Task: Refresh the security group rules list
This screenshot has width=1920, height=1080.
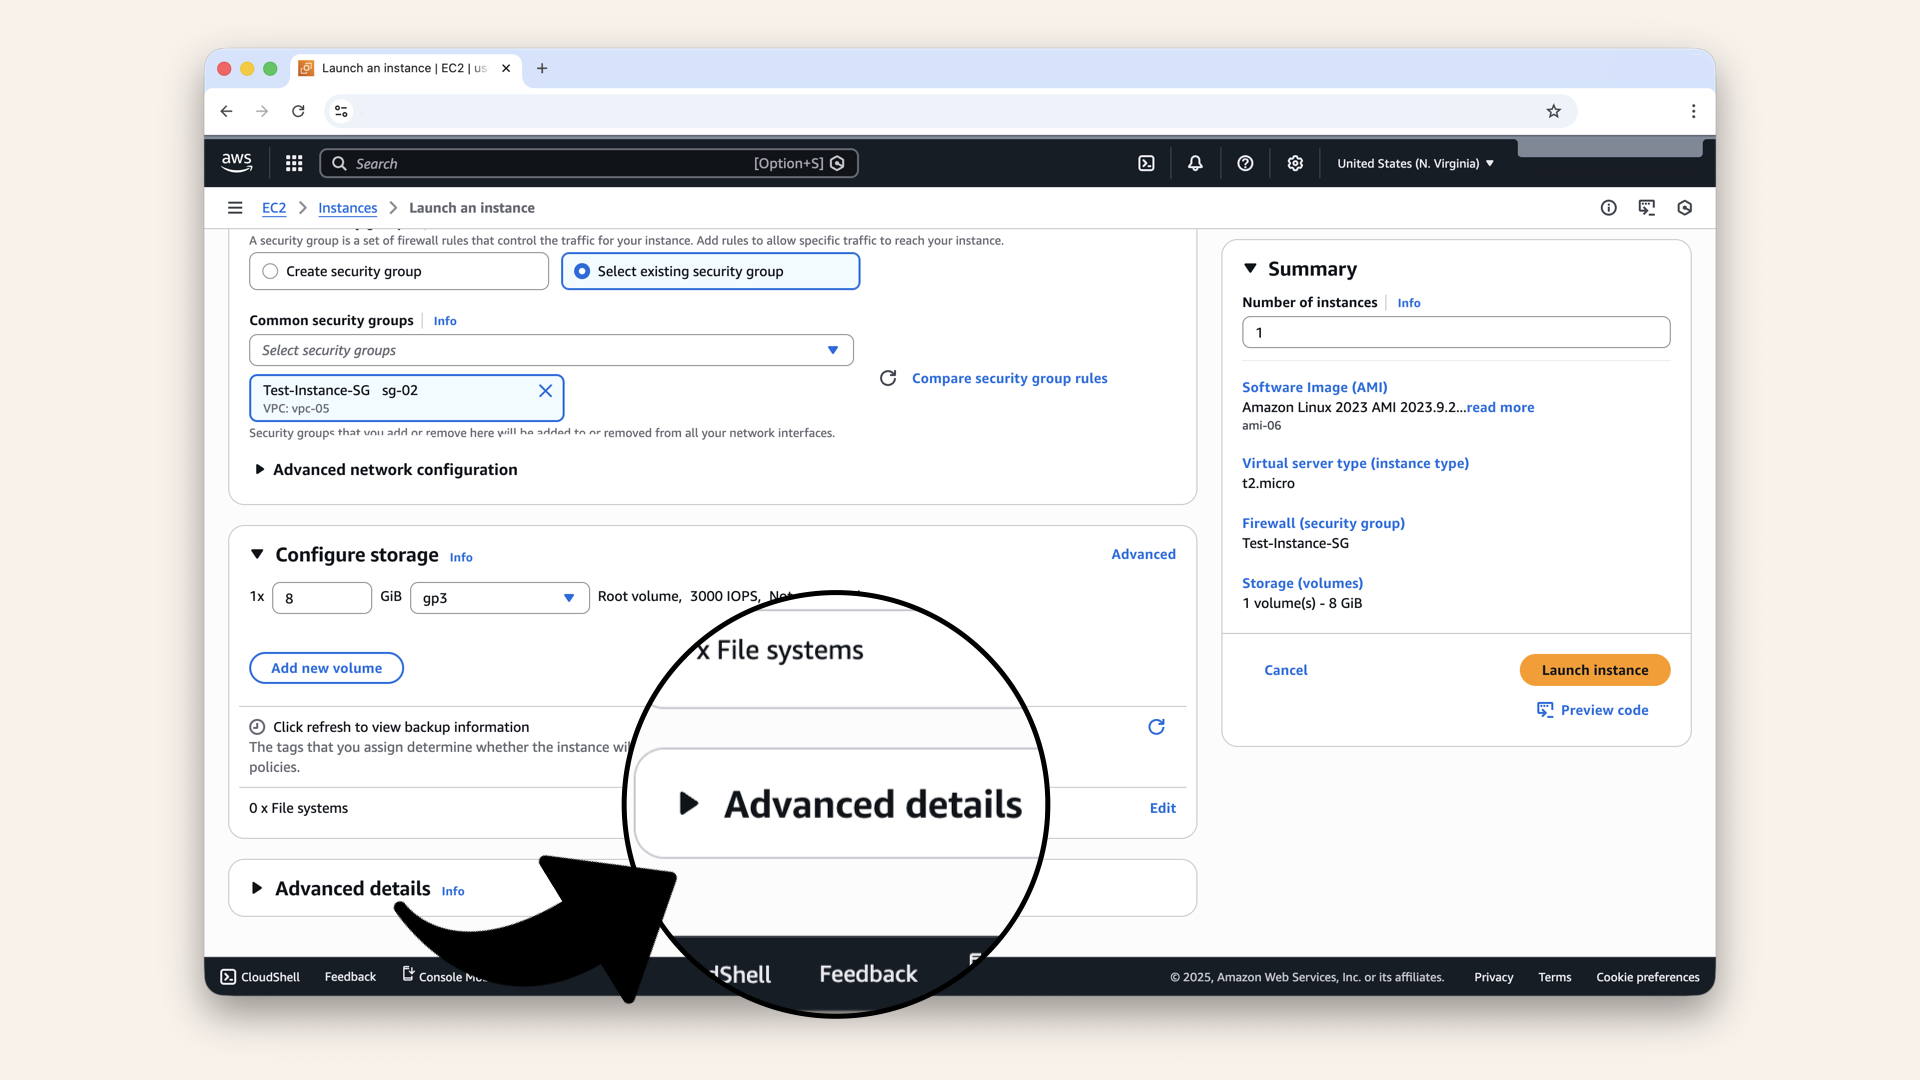Action: click(888, 378)
